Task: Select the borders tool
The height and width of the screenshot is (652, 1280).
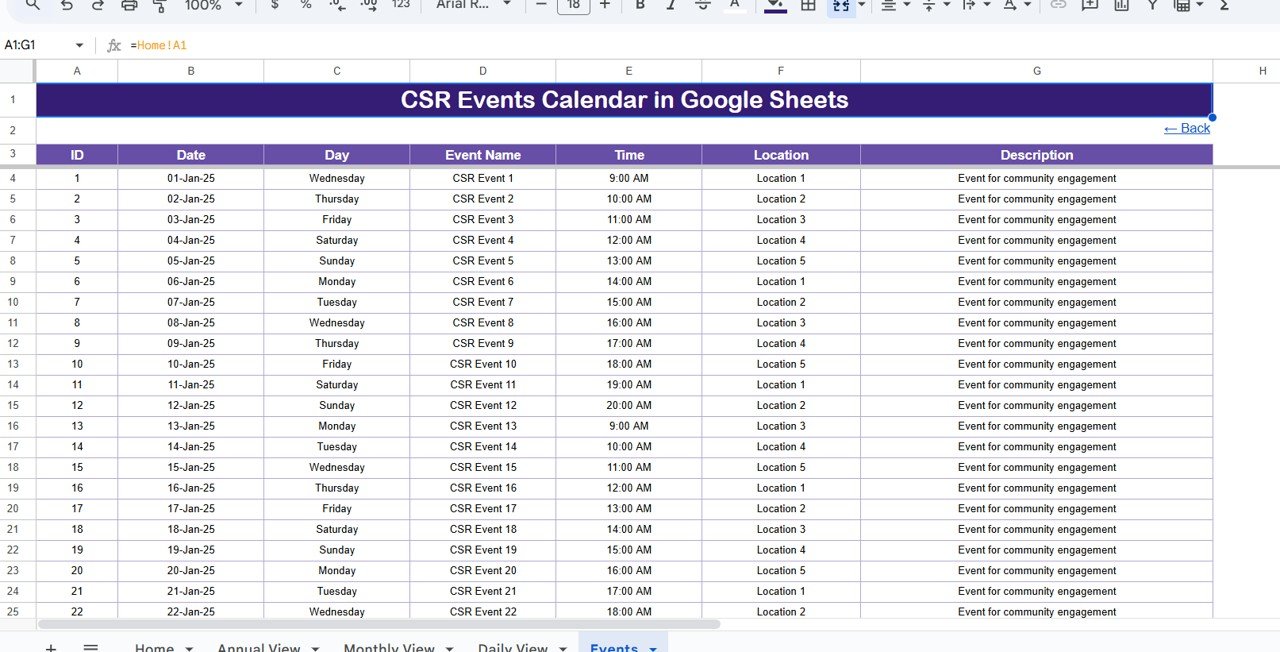Action: [x=807, y=6]
